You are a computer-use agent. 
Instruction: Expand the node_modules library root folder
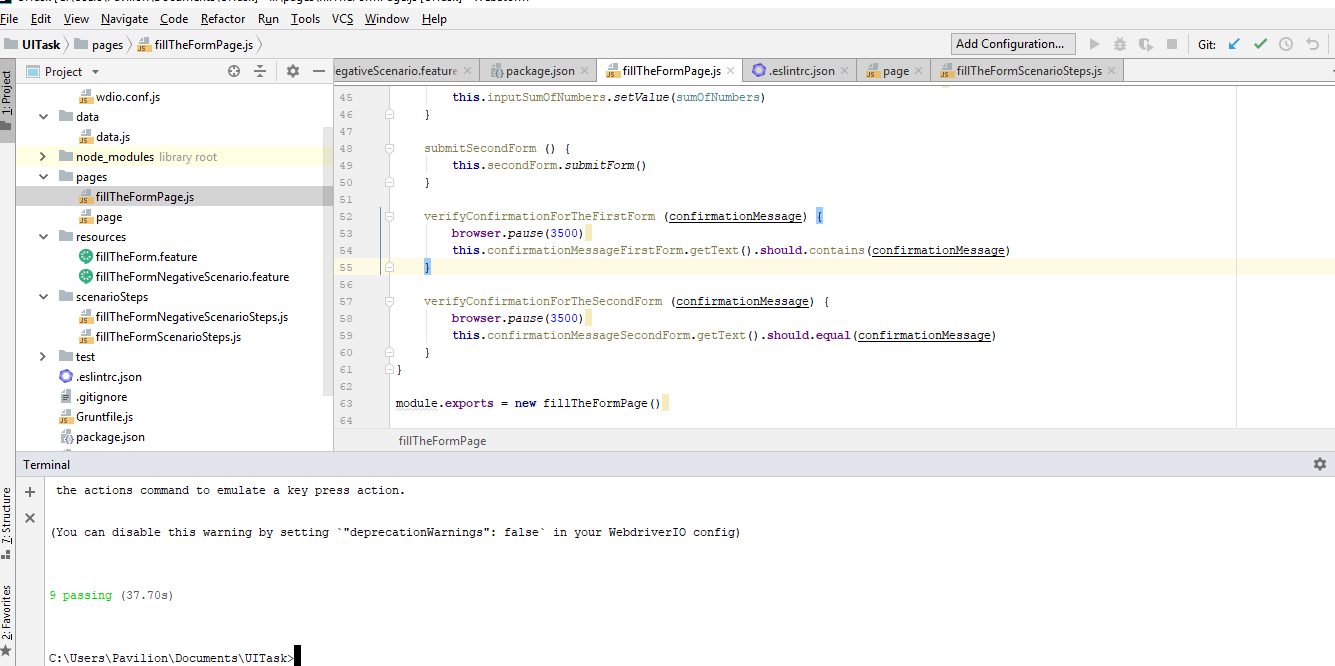pyautogui.click(x=43, y=156)
